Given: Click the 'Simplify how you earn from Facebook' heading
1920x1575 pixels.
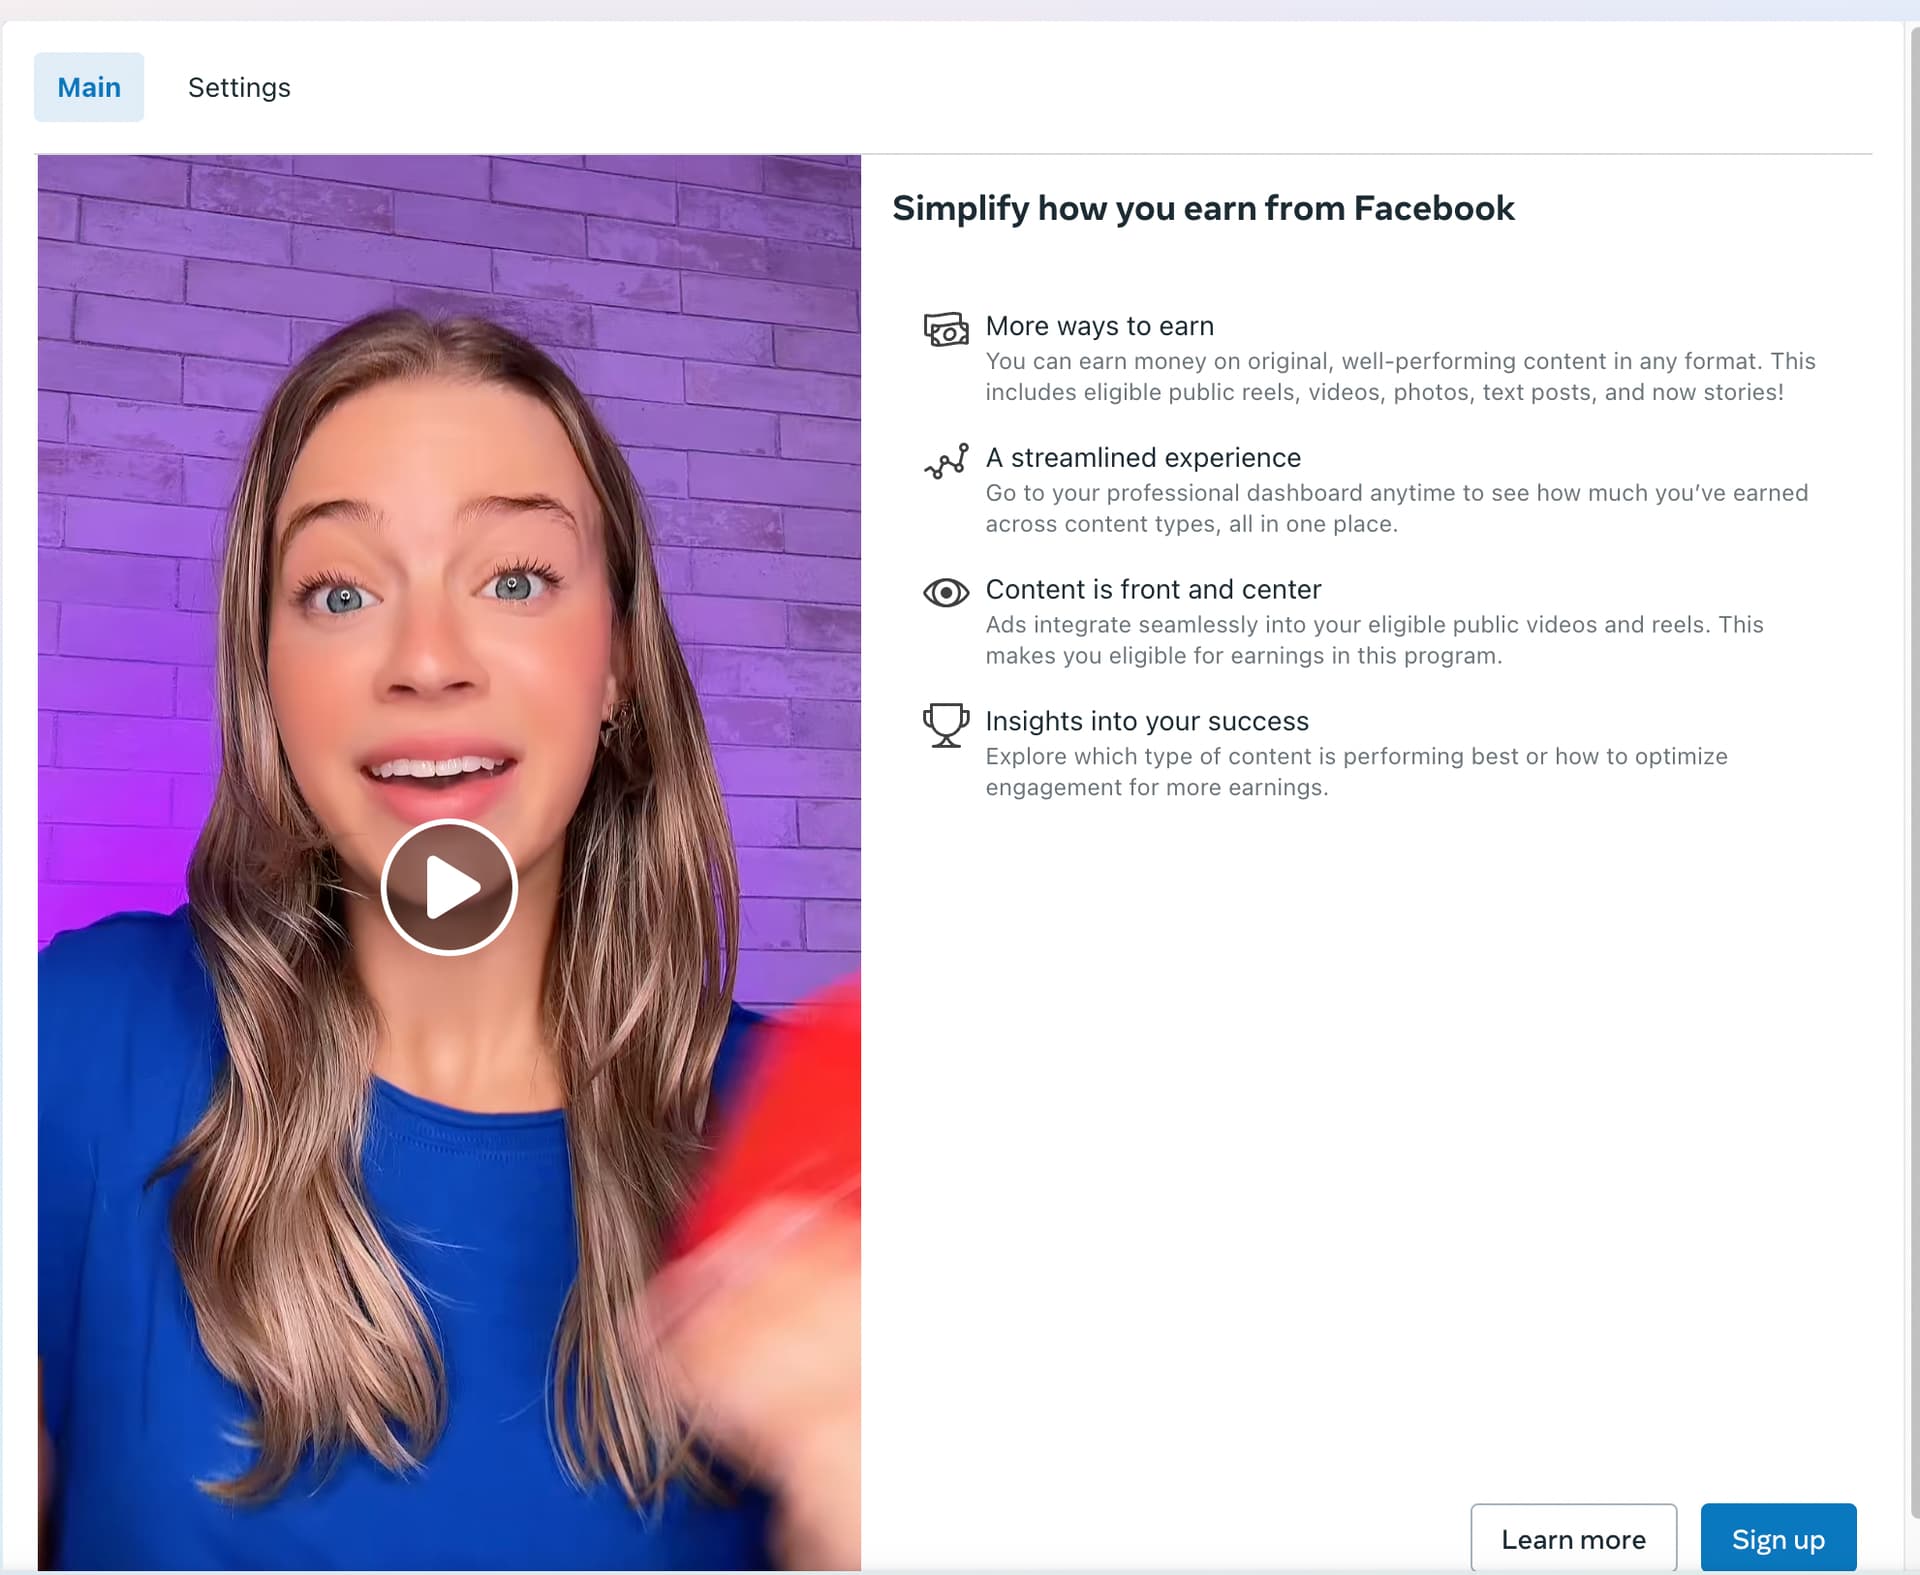Looking at the screenshot, I should [1202, 208].
